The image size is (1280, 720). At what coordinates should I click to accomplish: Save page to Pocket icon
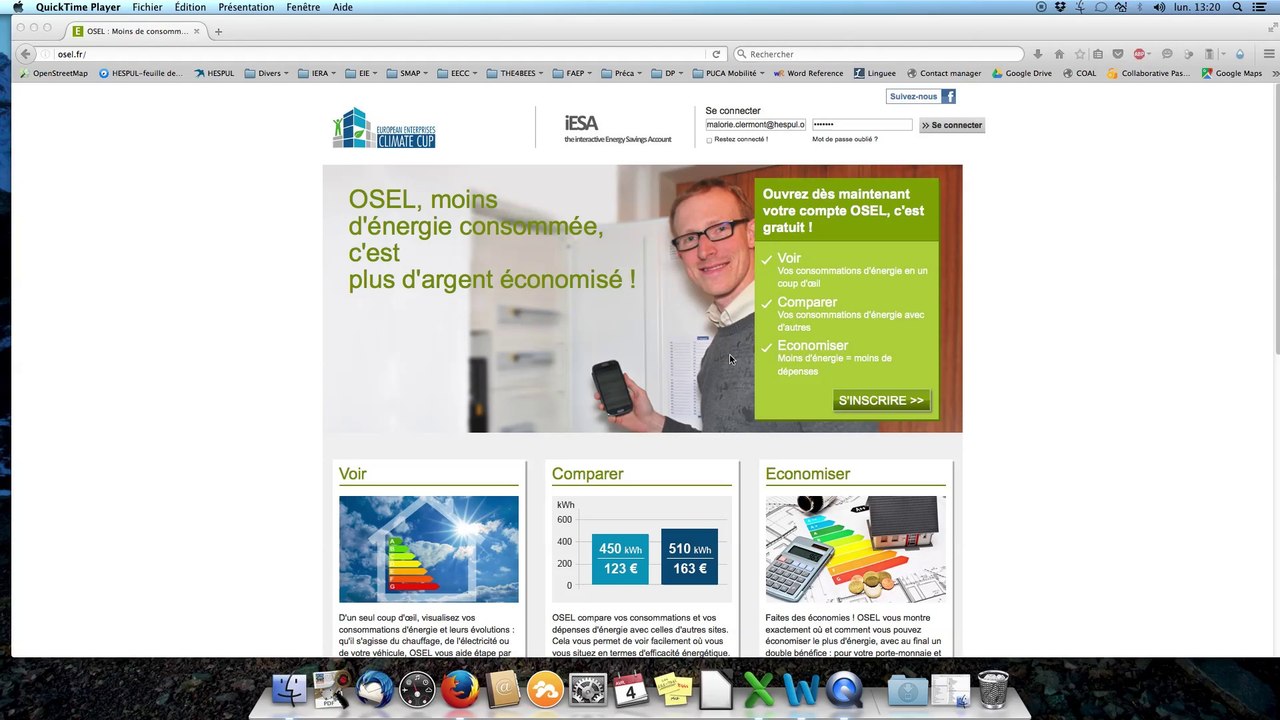(1118, 54)
